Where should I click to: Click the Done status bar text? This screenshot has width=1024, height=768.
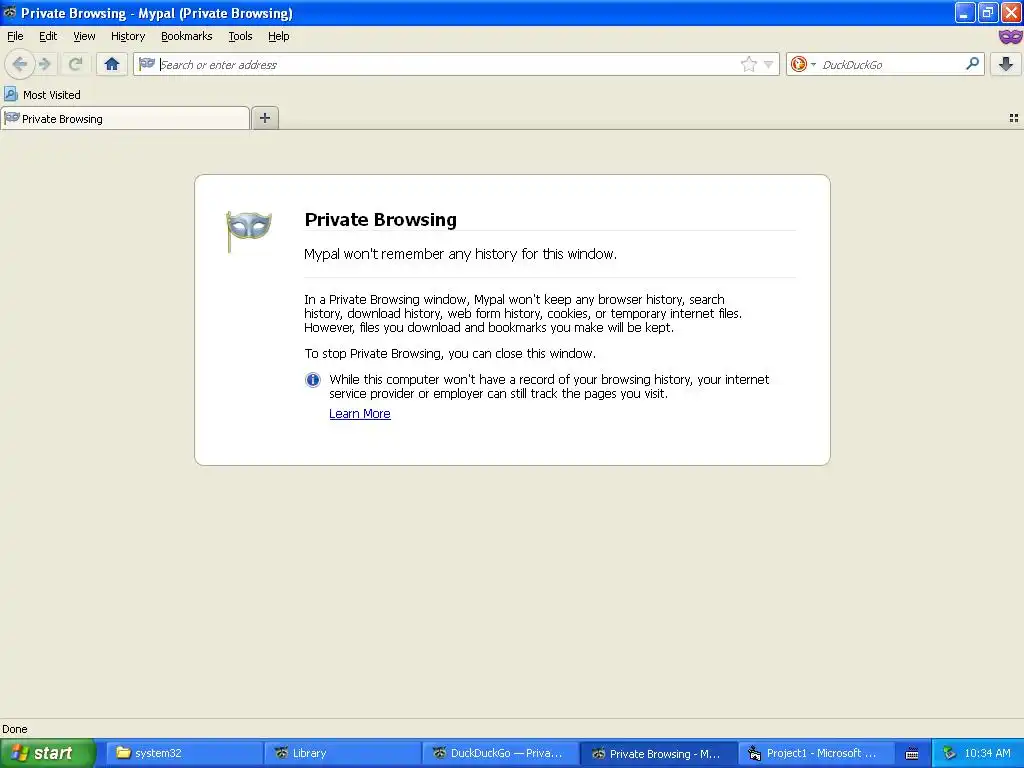[14, 729]
